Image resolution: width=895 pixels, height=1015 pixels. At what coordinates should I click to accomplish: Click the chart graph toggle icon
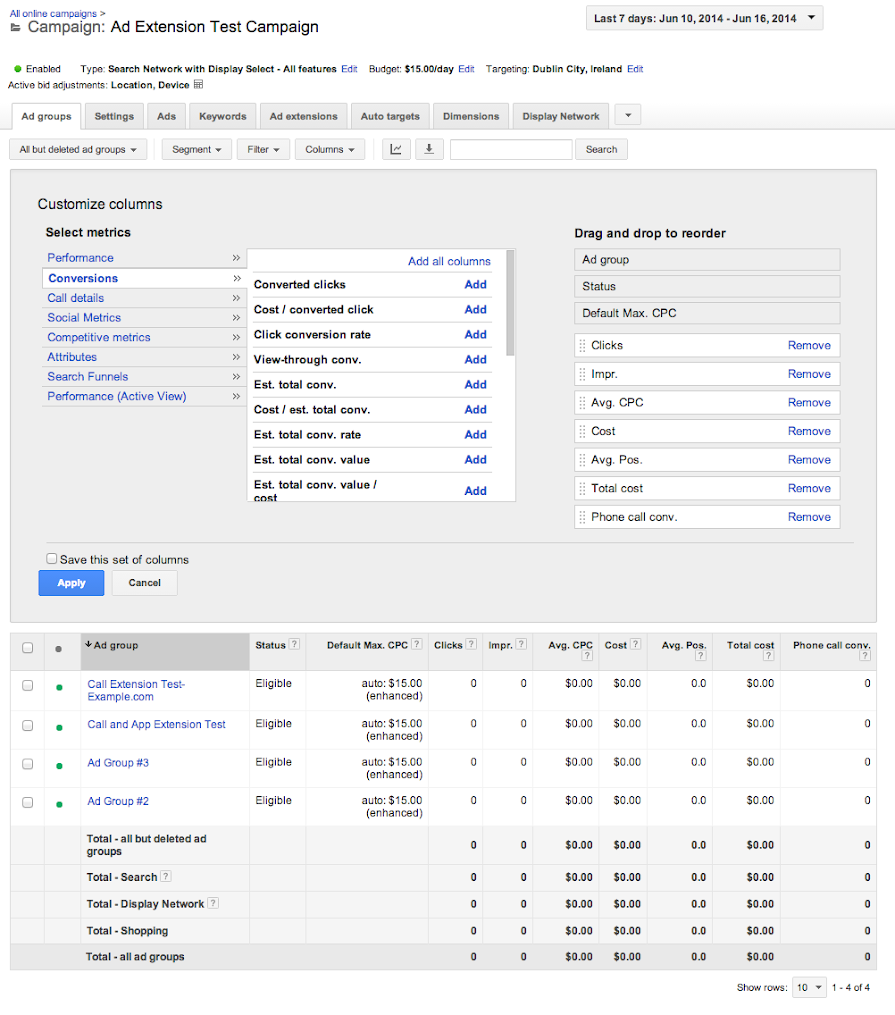397,149
